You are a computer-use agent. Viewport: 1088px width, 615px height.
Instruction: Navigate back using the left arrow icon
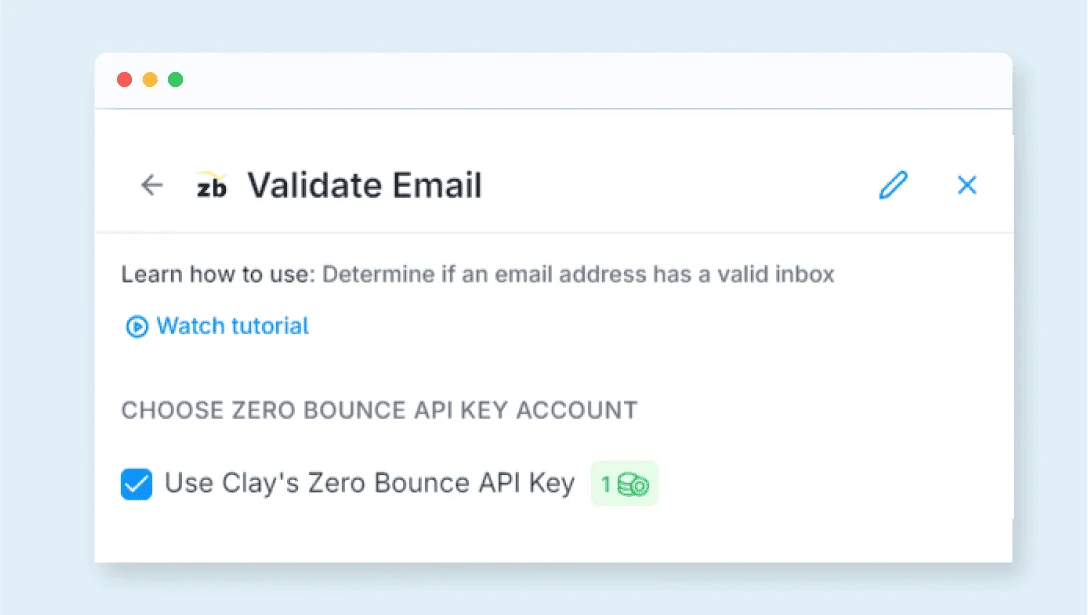point(151,185)
